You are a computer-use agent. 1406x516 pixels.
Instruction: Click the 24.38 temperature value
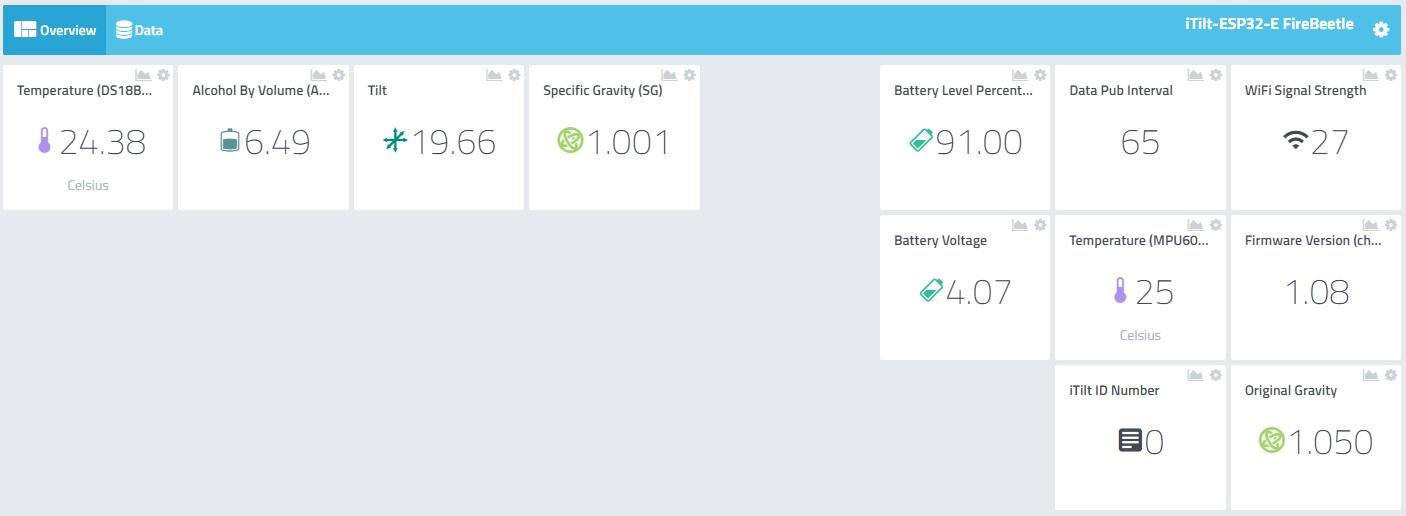click(x=102, y=142)
